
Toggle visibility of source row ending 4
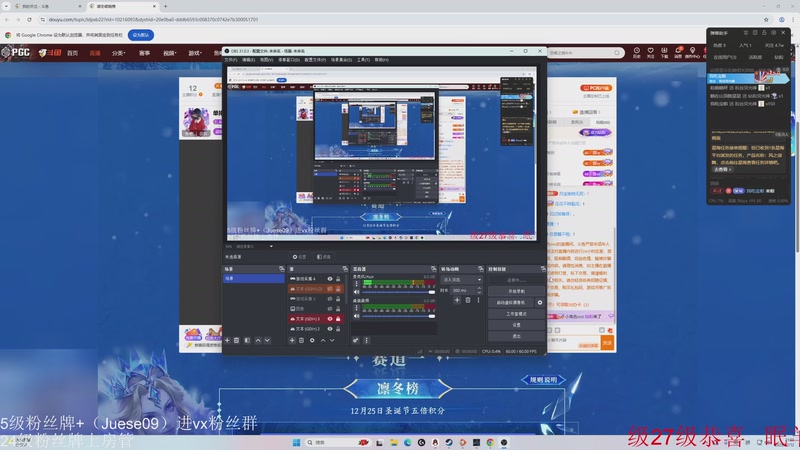[x=330, y=279]
